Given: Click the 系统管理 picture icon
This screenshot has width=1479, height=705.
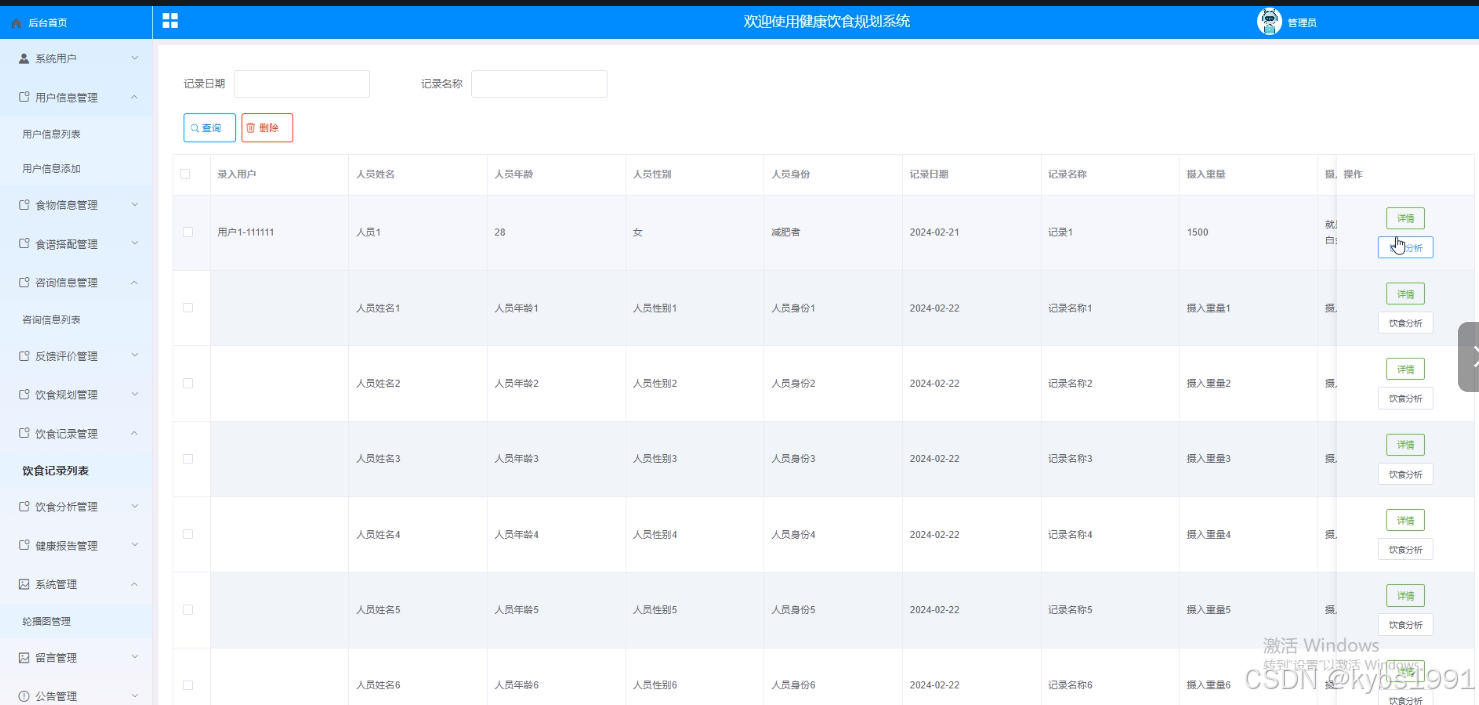Looking at the screenshot, I should 25,584.
